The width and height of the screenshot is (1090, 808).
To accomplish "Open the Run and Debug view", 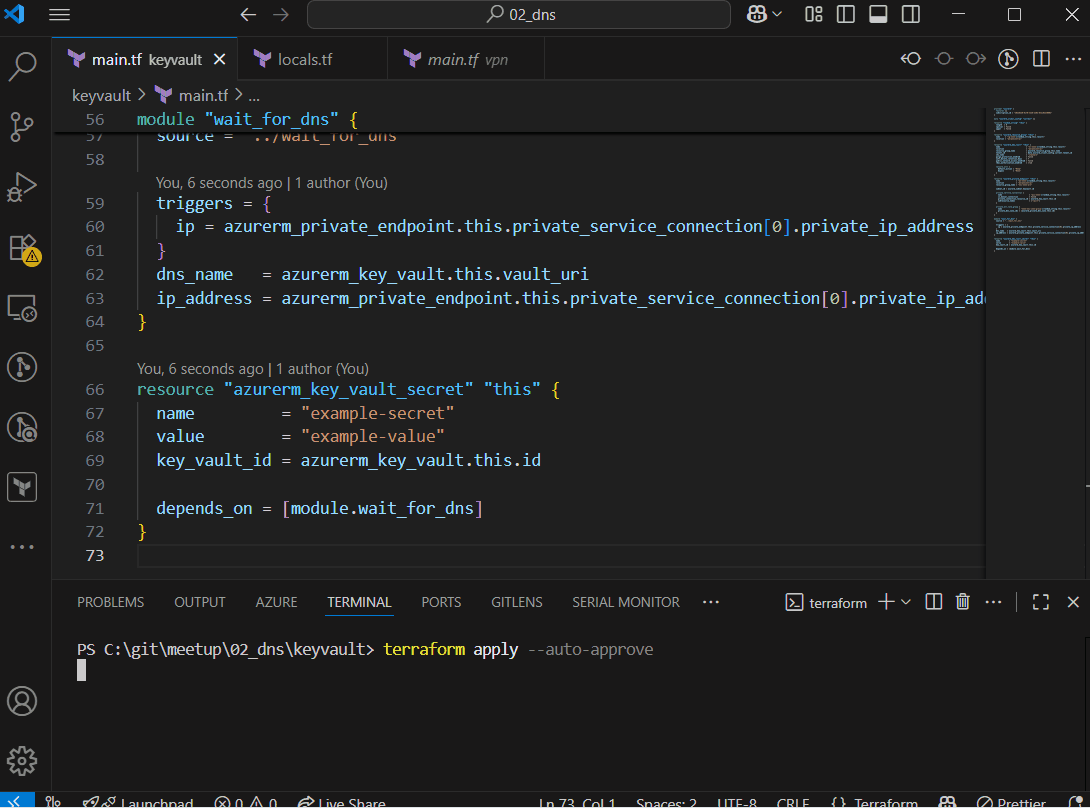I will 22,187.
